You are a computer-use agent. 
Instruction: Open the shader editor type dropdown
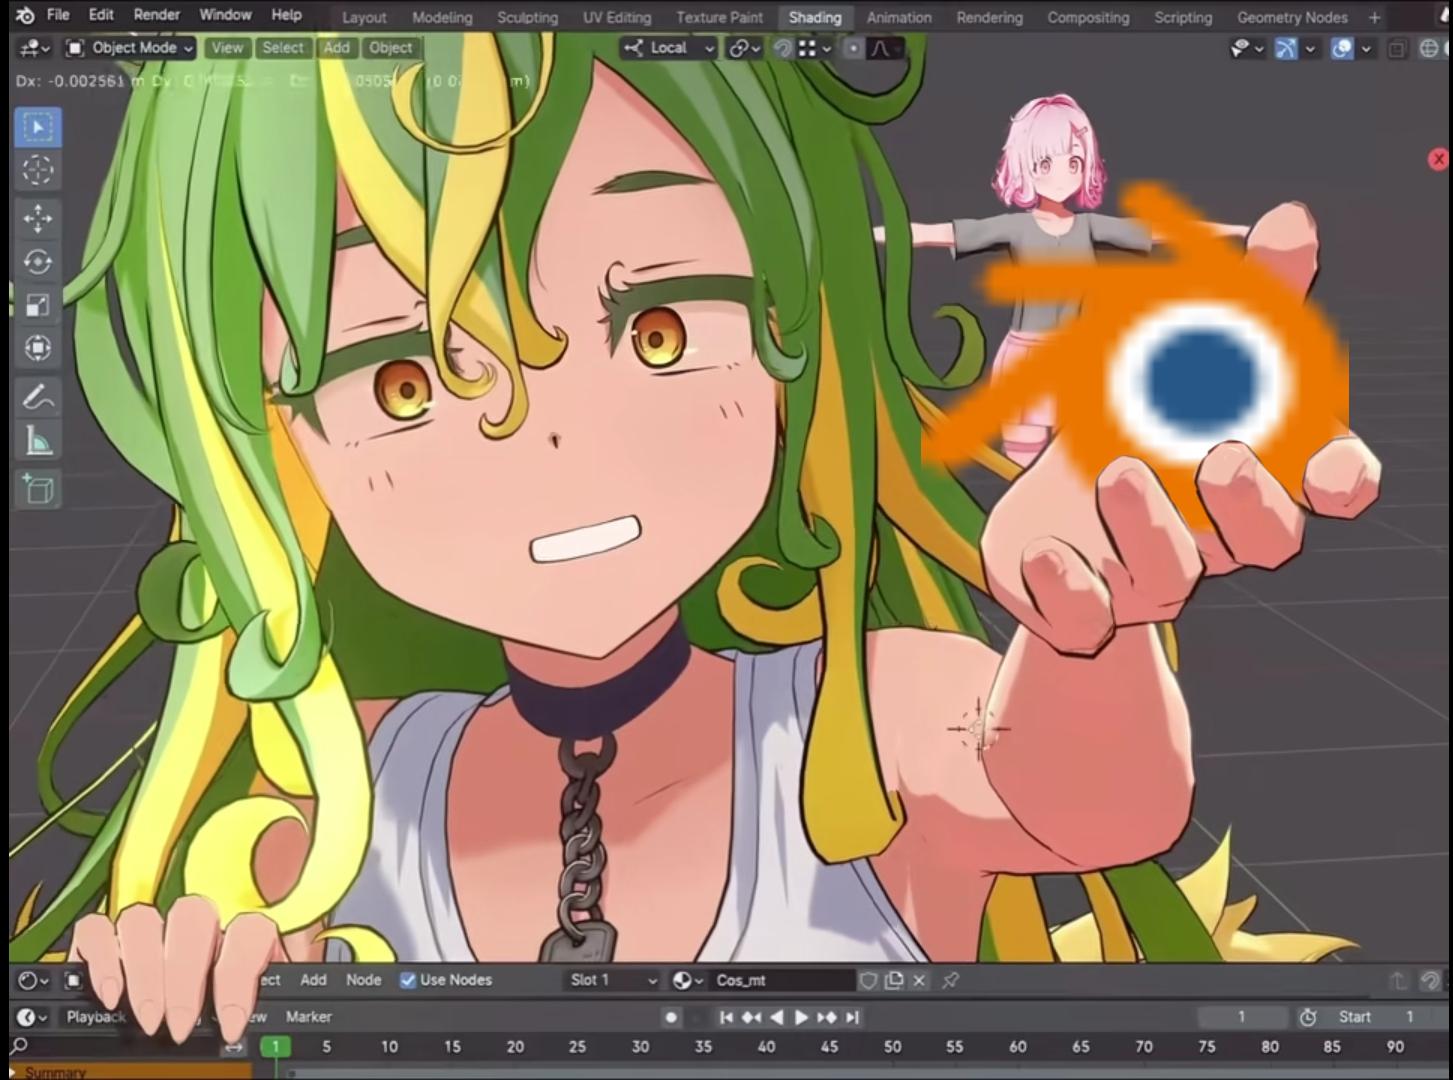(x=34, y=980)
